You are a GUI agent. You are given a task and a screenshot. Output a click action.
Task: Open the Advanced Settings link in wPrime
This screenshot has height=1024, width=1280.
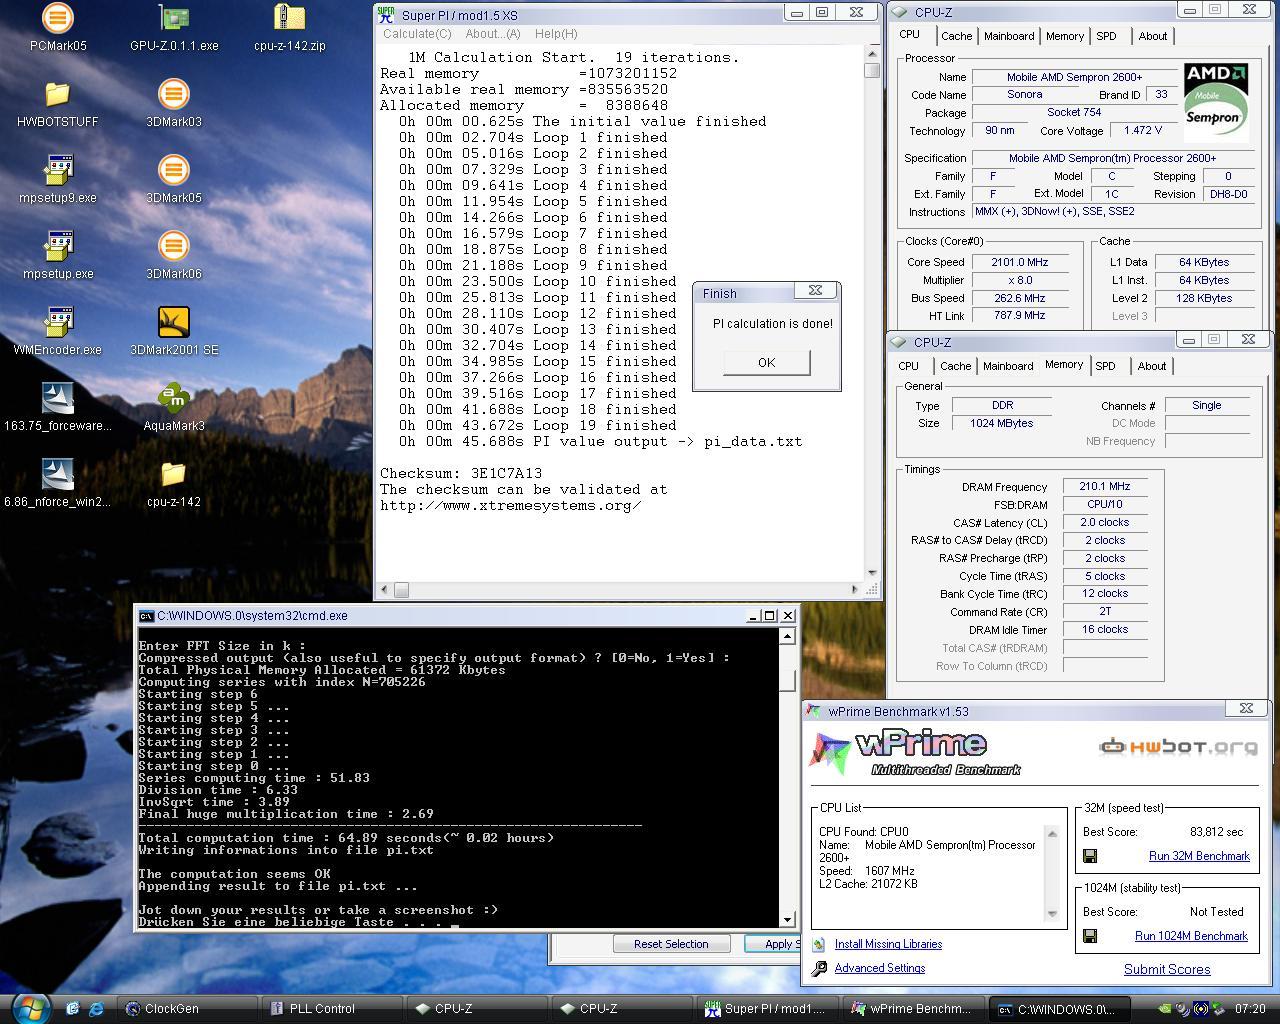880,968
